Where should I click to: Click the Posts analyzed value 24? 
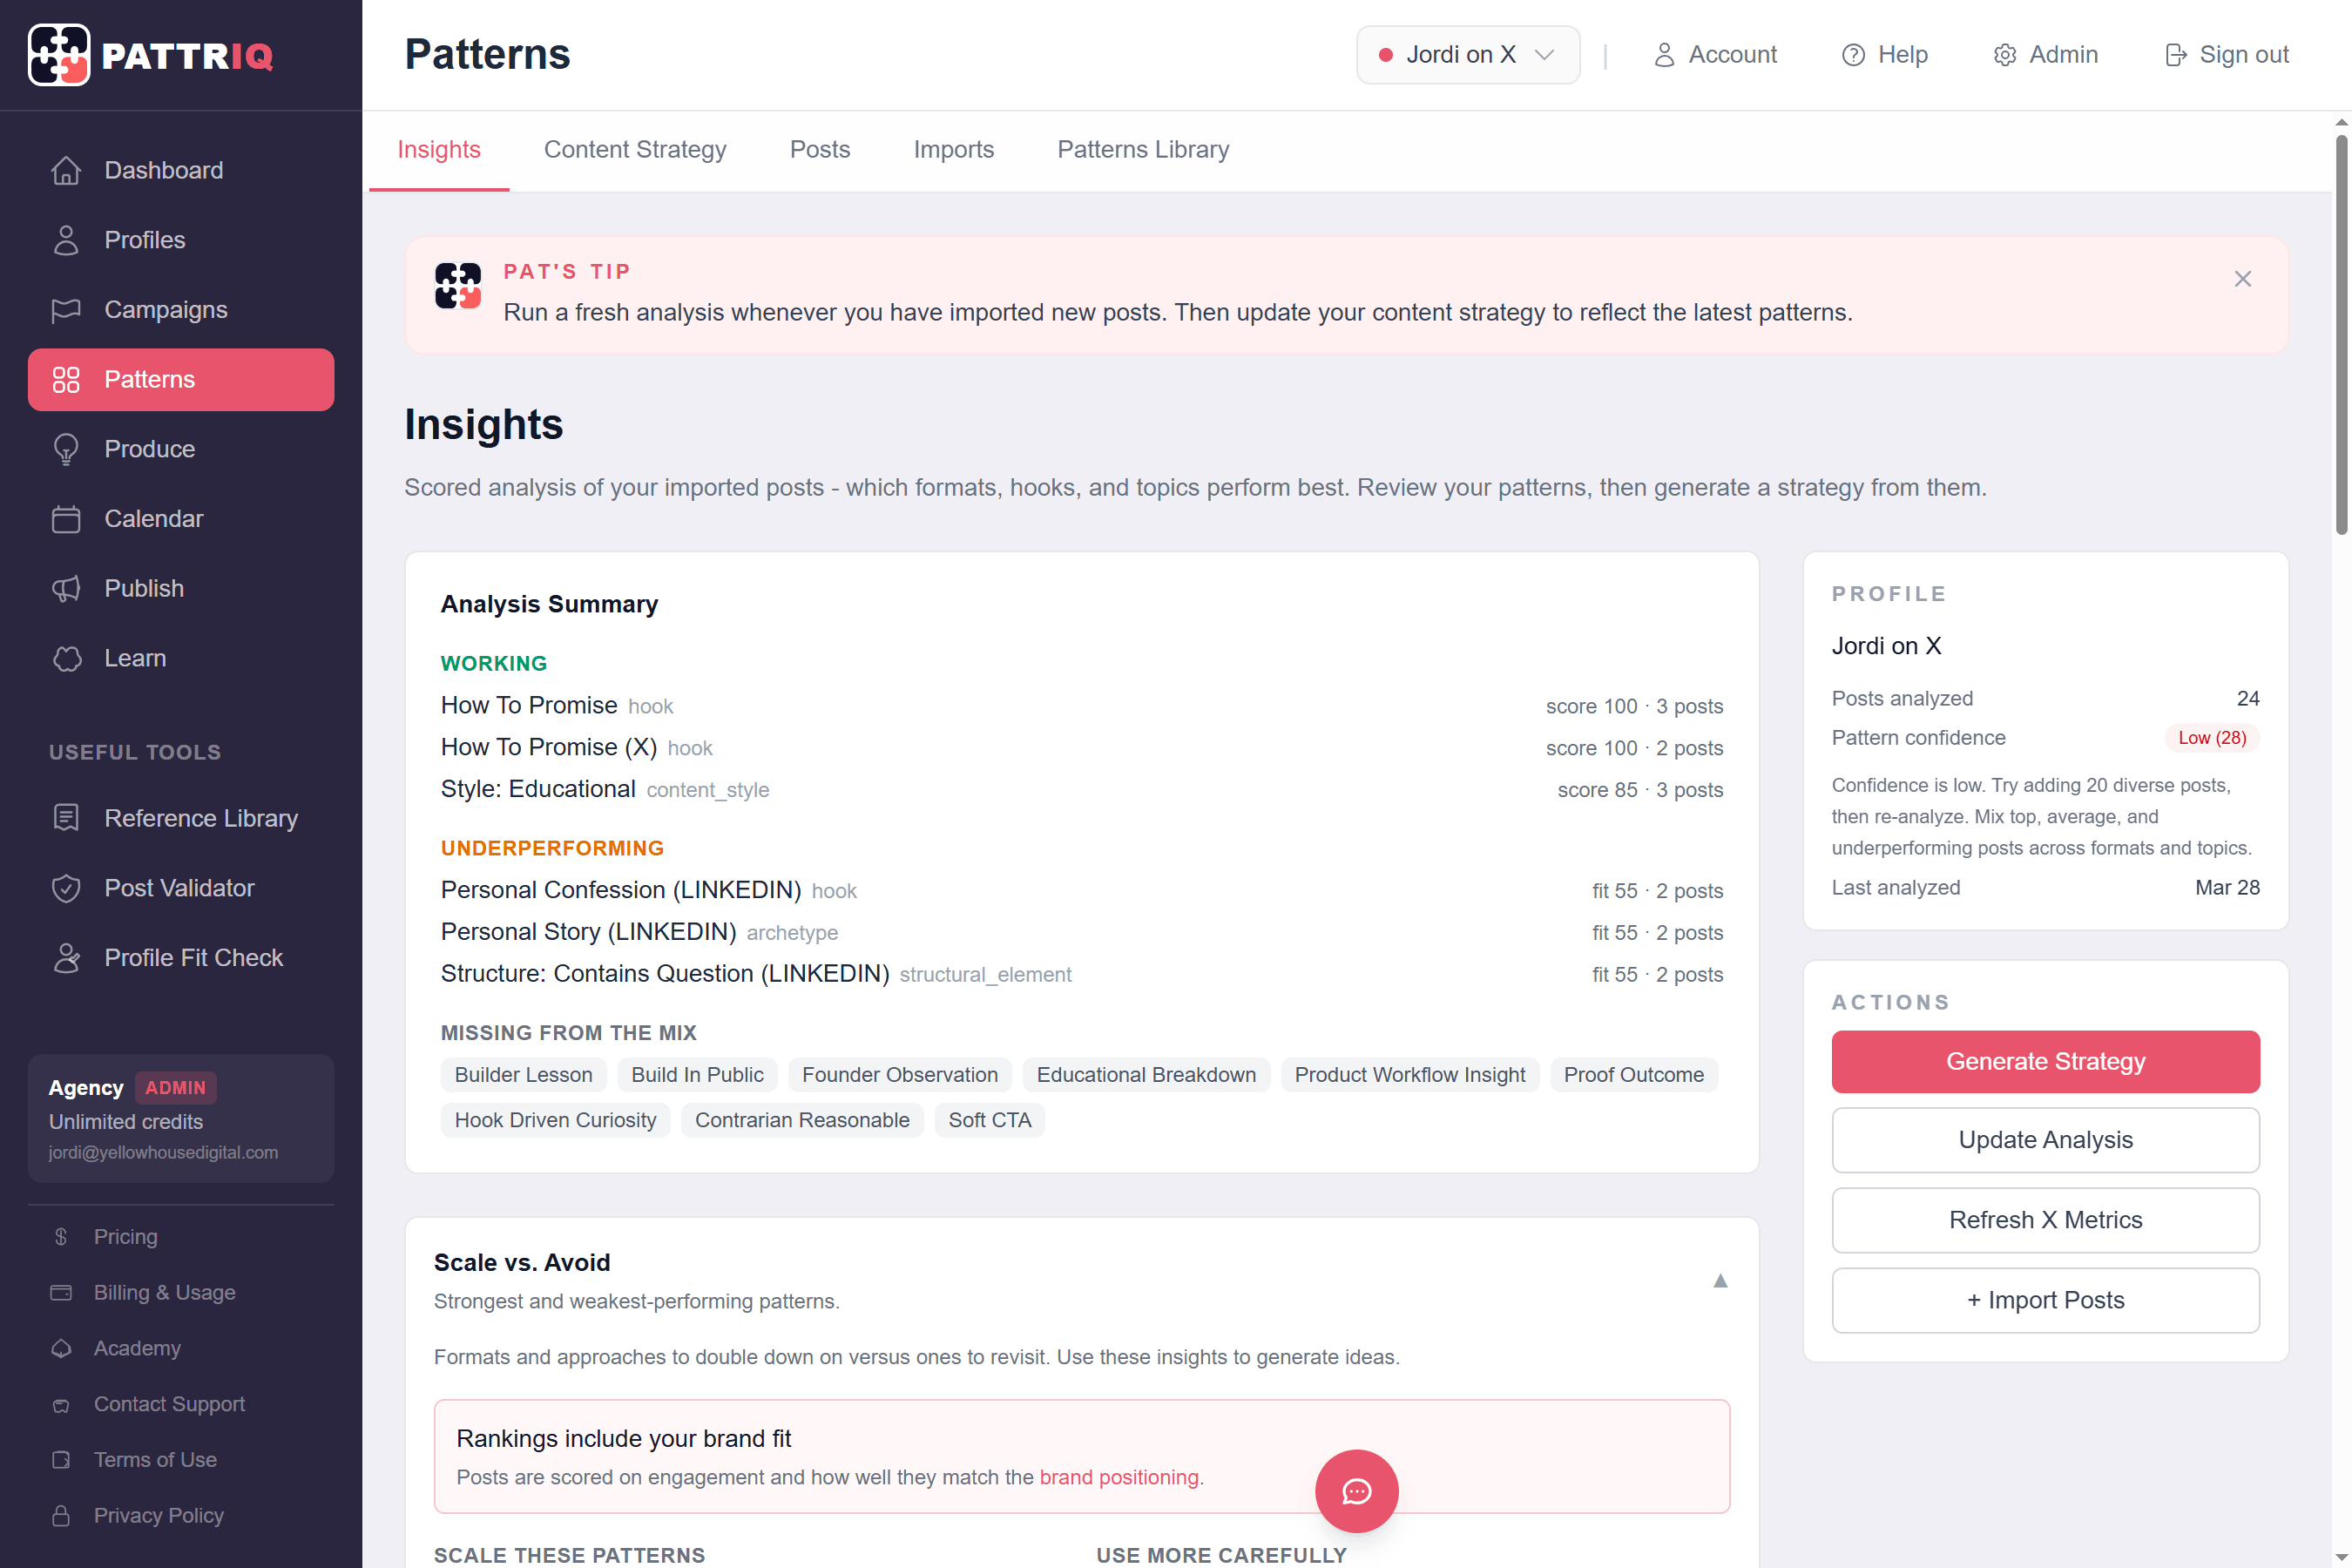[x=2248, y=698]
